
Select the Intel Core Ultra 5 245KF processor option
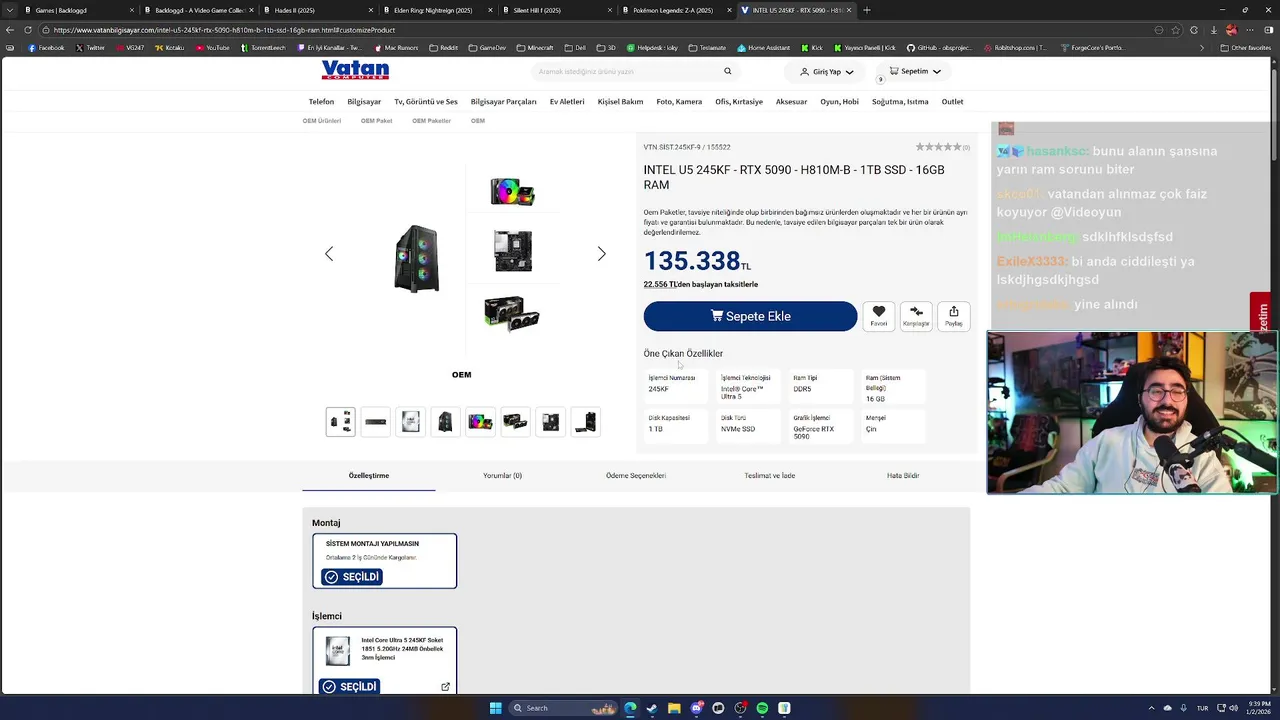pyautogui.click(x=384, y=660)
